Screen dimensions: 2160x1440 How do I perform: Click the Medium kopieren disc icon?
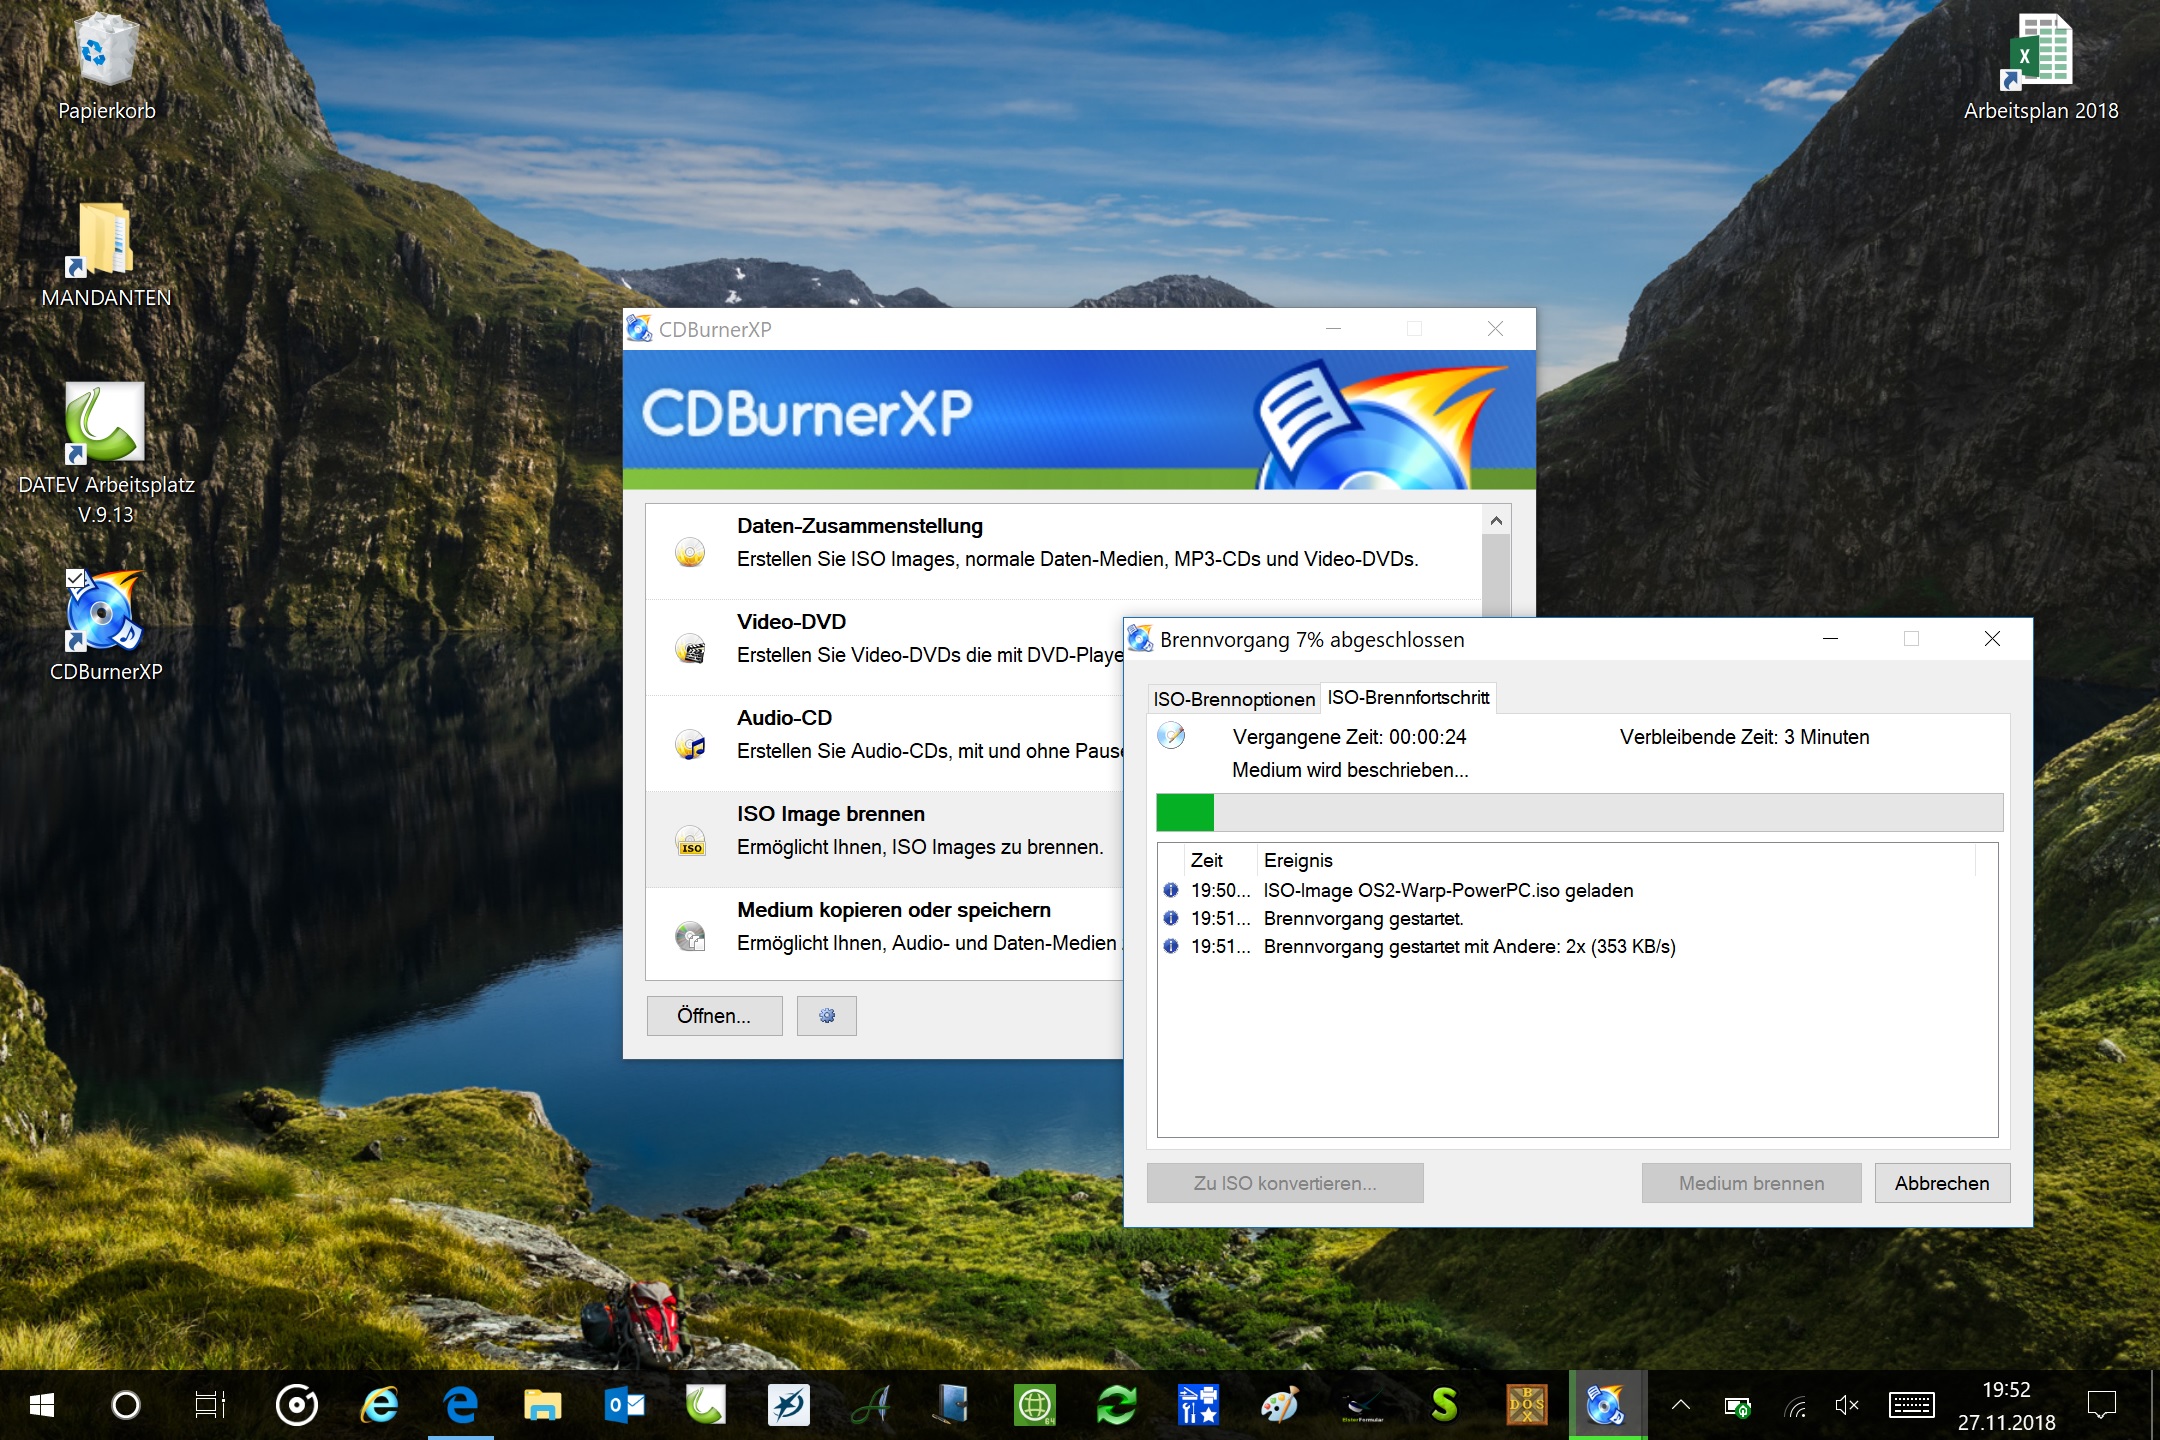690,936
